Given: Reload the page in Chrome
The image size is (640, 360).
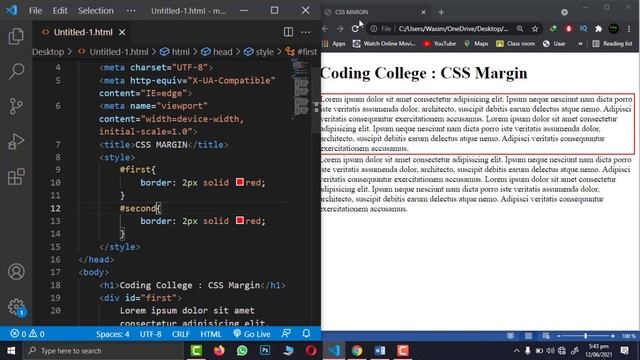Looking at the screenshot, I should [x=355, y=29].
